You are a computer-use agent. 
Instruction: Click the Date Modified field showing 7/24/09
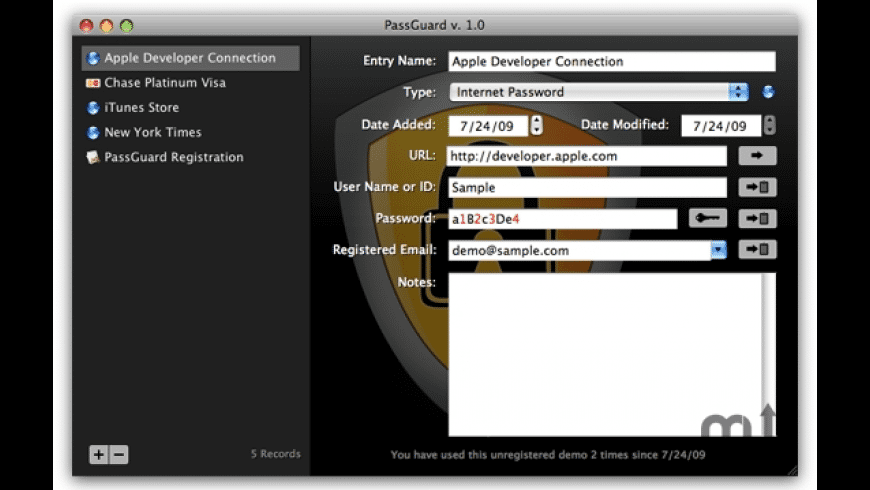(721, 126)
